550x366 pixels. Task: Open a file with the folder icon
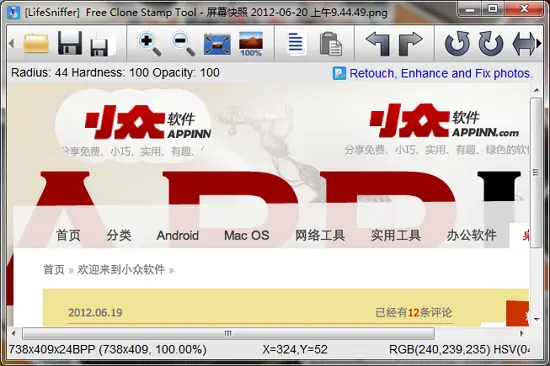pos(36,43)
